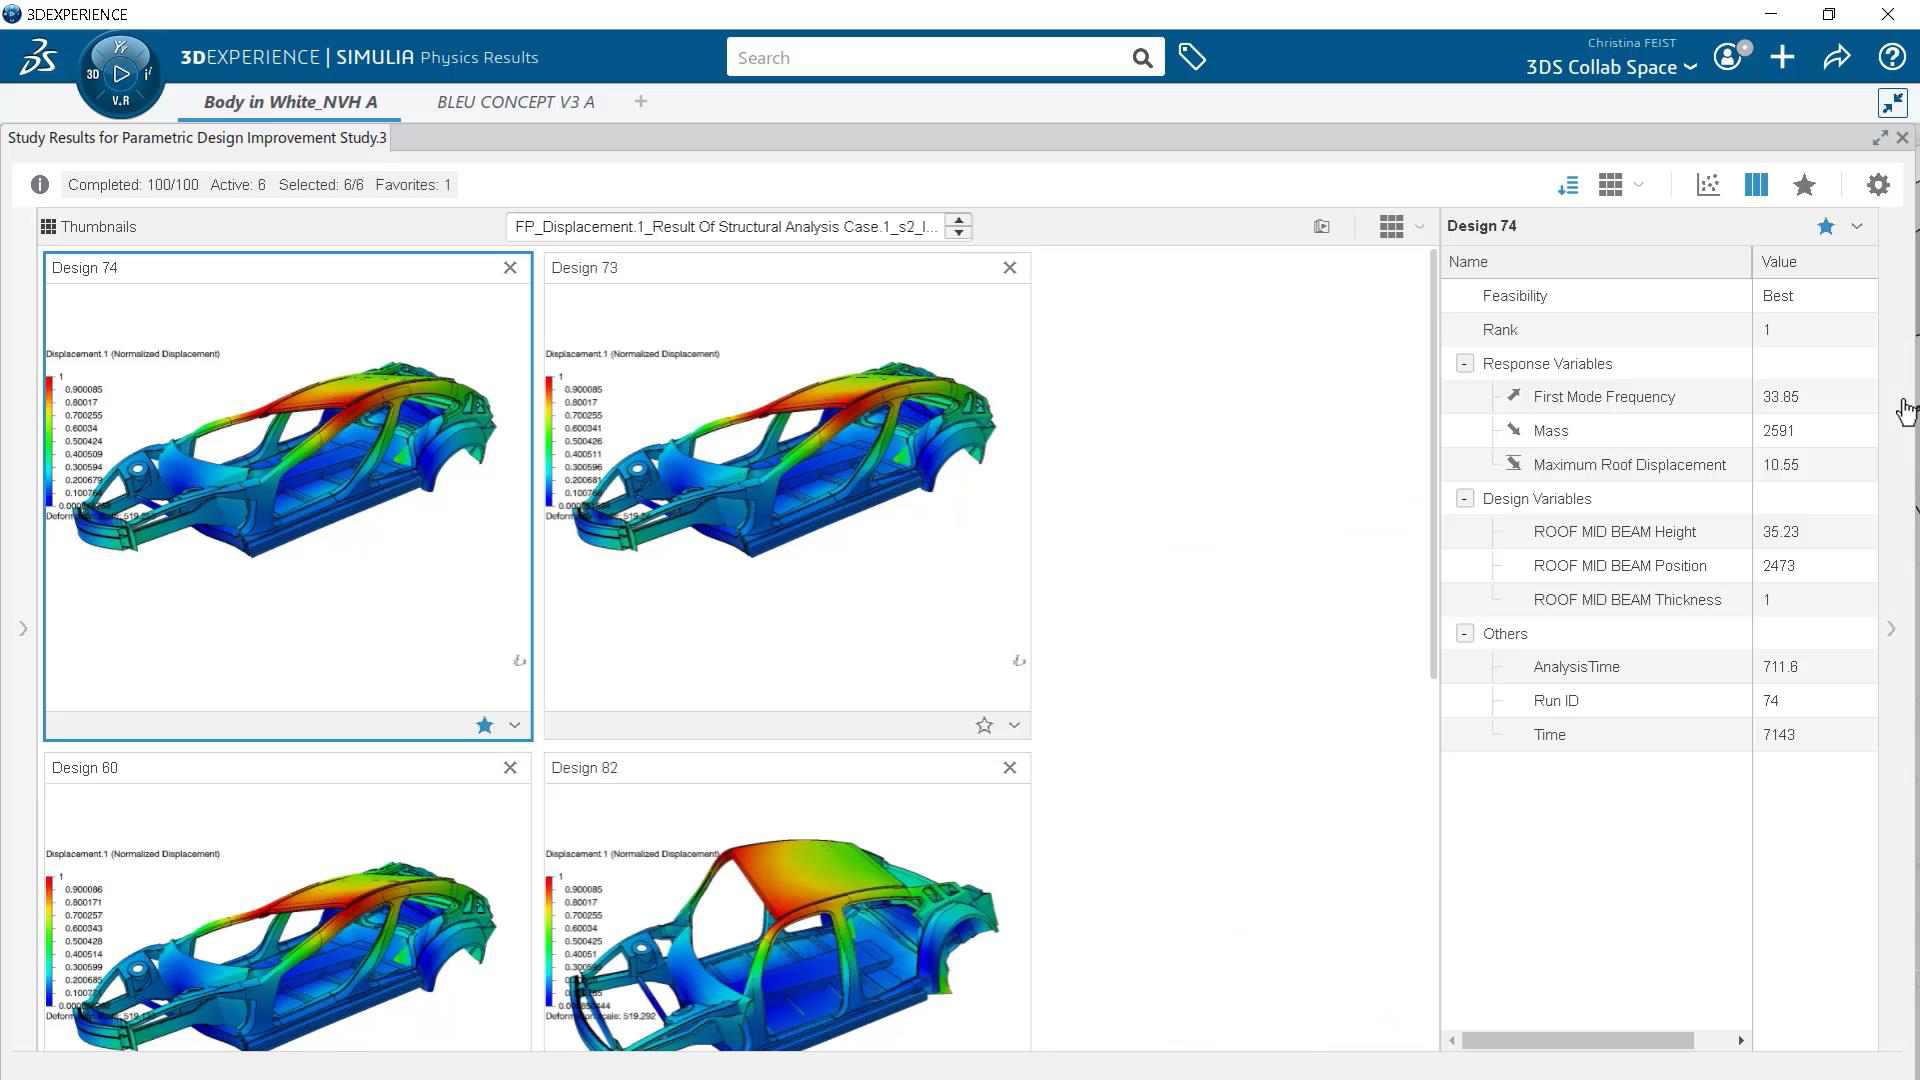Collapse the Response Variables group
The height and width of the screenshot is (1080, 1920).
(1465, 364)
